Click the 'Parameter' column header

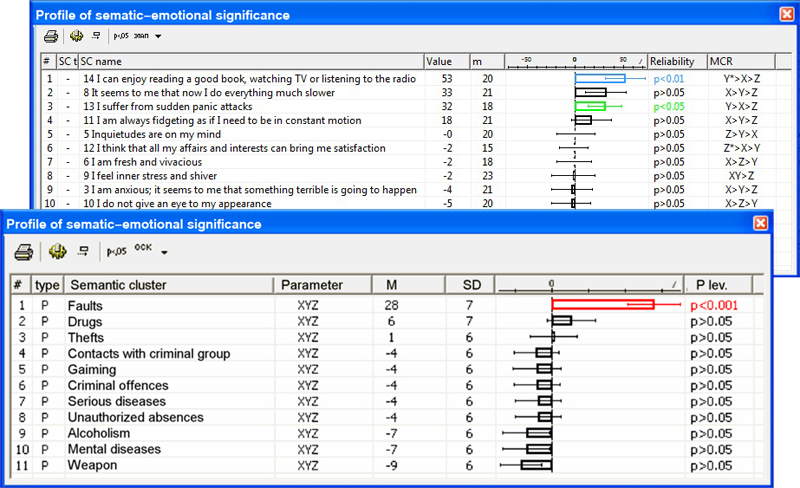322,285
